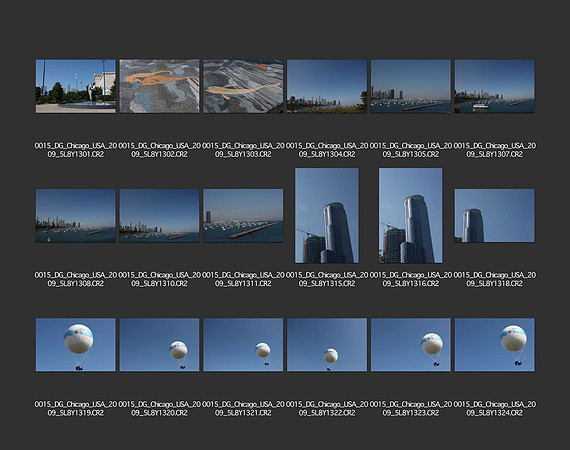Click the filename label ending 5L8Y1302.CR2
The image size is (570, 450).
point(160,150)
